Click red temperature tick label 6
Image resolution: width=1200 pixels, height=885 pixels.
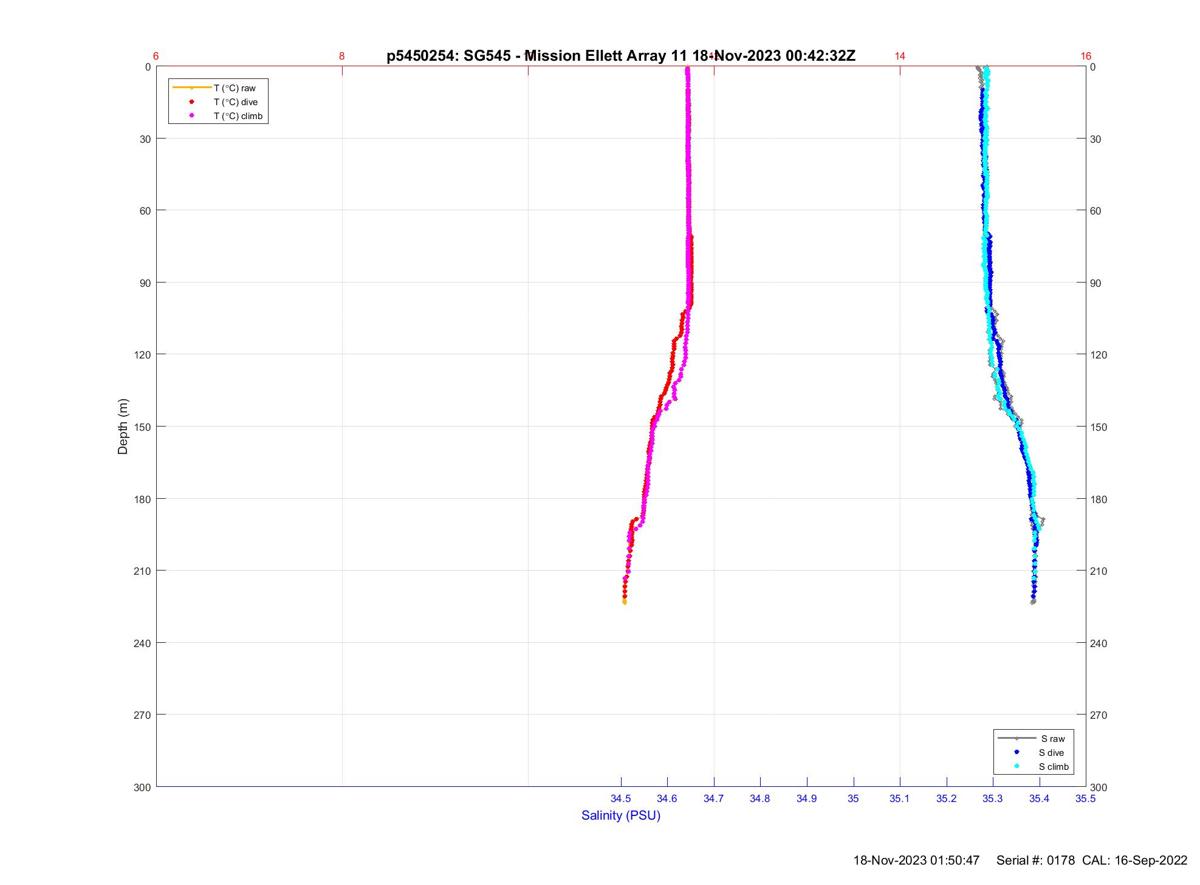(x=156, y=56)
